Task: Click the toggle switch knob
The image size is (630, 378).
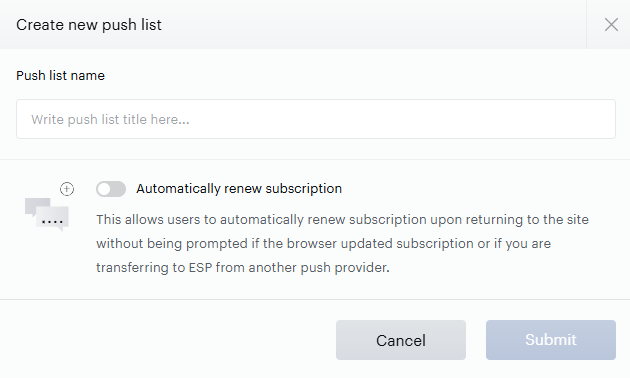Action: pyautogui.click(x=104, y=189)
